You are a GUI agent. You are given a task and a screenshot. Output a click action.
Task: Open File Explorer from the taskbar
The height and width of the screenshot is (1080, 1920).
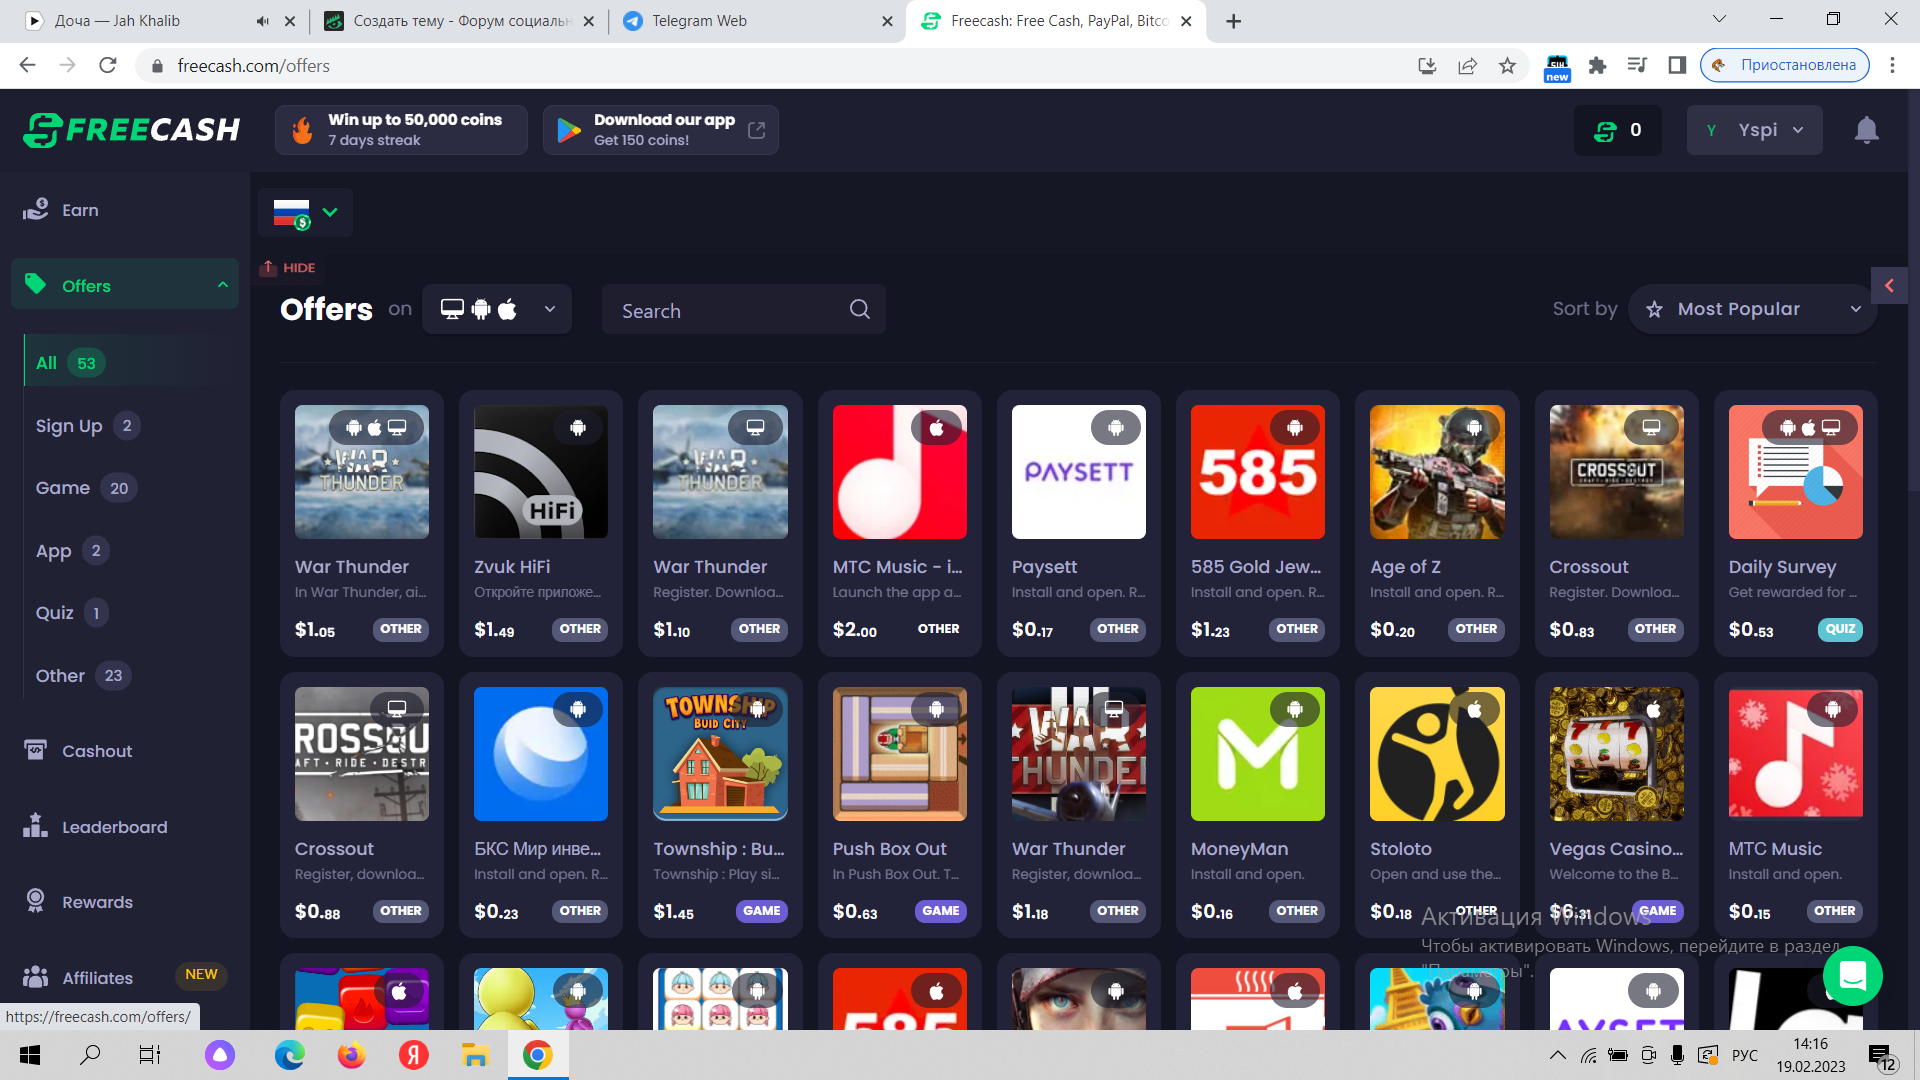pyautogui.click(x=475, y=1055)
